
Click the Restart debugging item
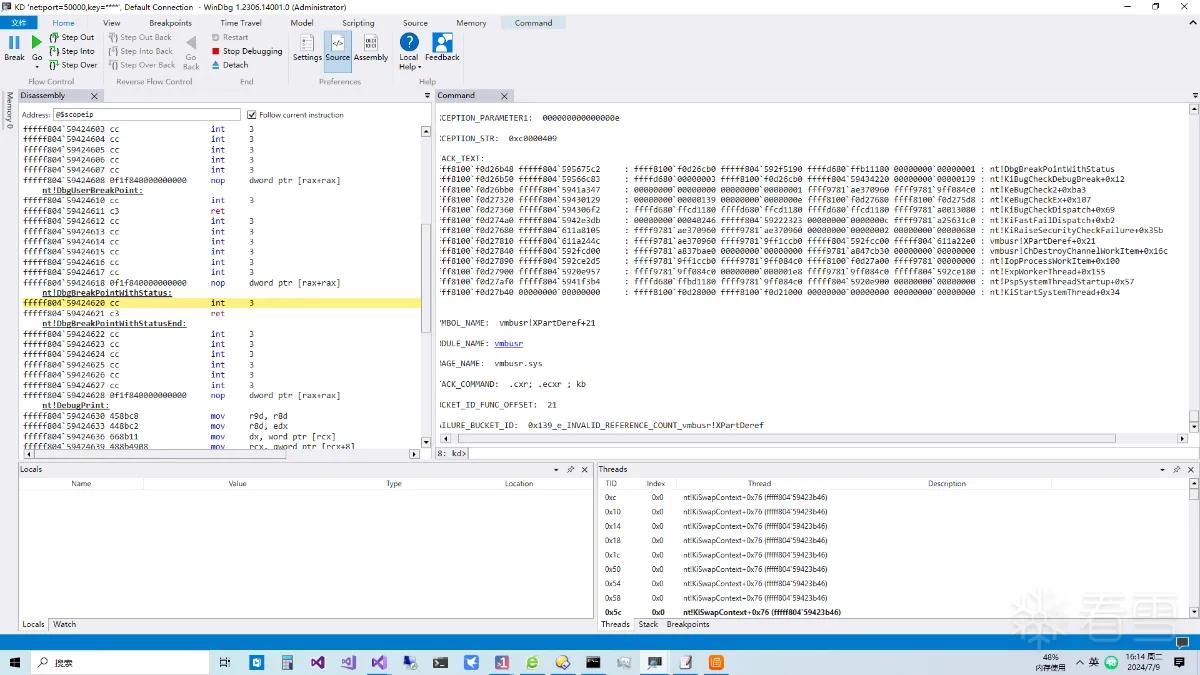click(x=230, y=37)
